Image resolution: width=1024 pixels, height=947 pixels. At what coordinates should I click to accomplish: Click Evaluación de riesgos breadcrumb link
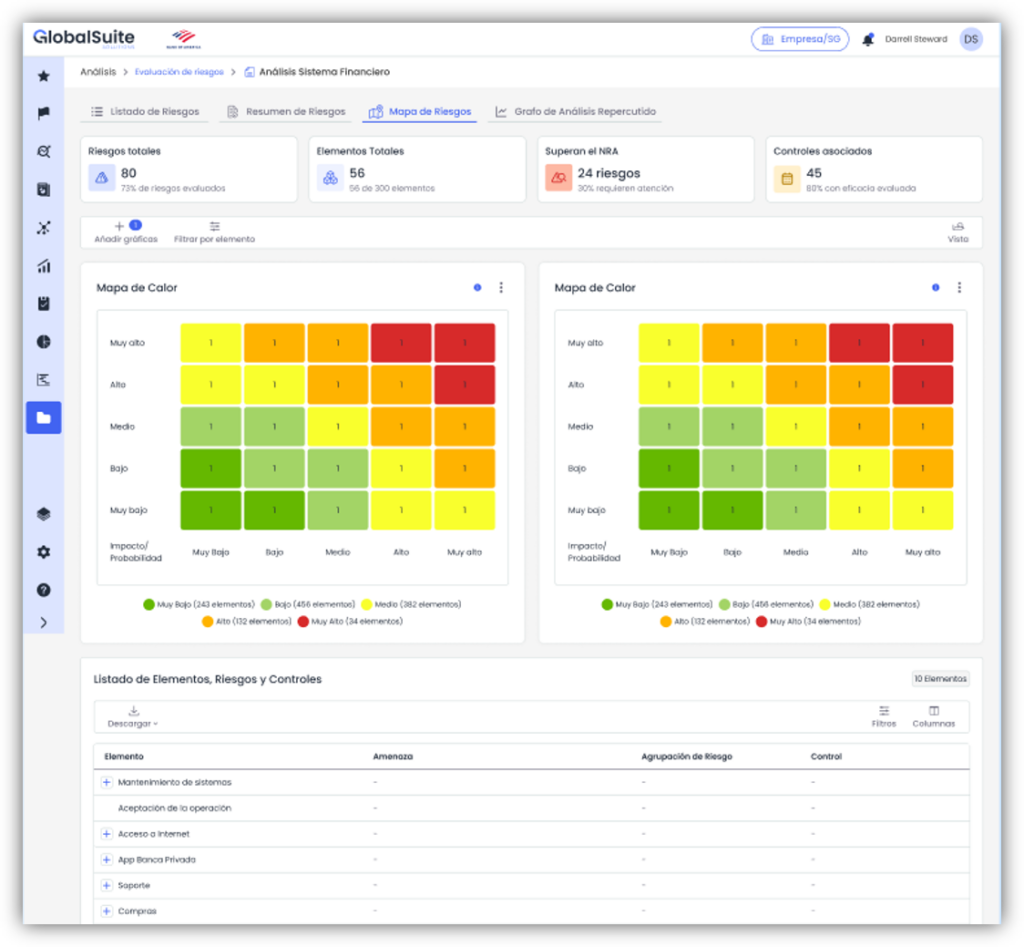(x=180, y=72)
